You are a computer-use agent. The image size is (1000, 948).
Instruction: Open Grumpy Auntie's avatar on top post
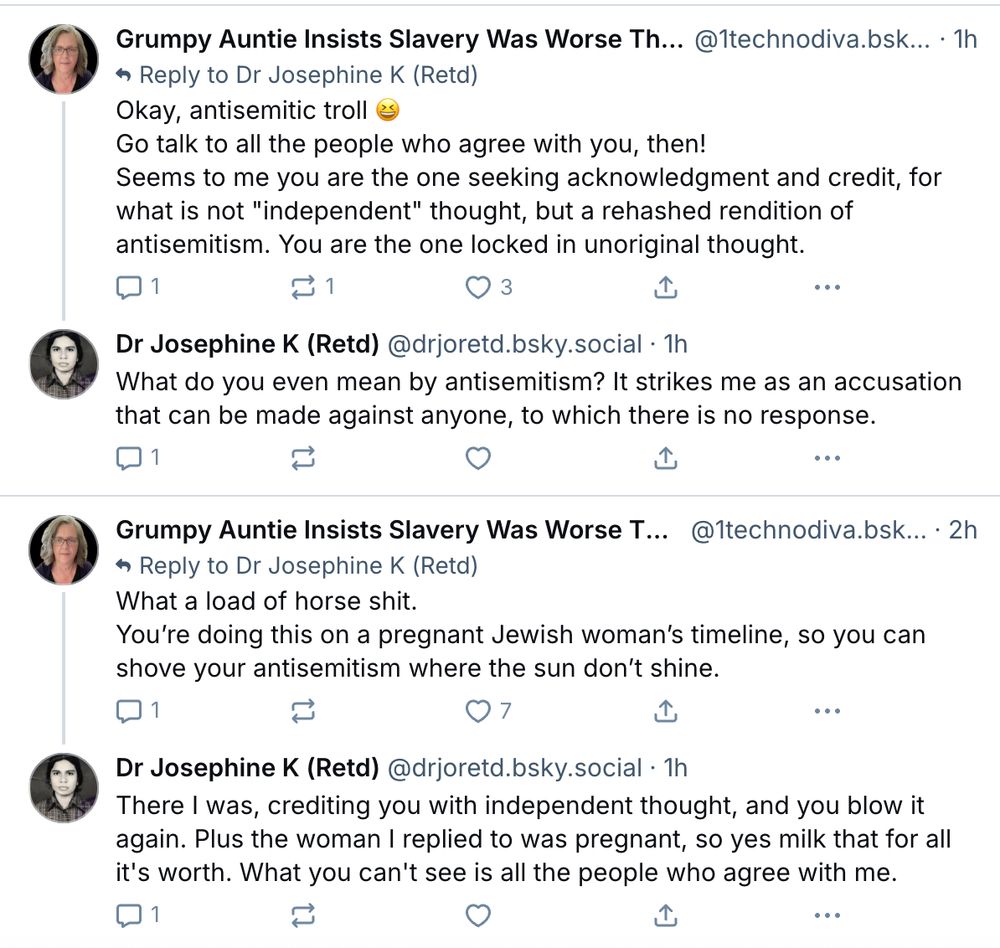pyautogui.click(x=64, y=59)
